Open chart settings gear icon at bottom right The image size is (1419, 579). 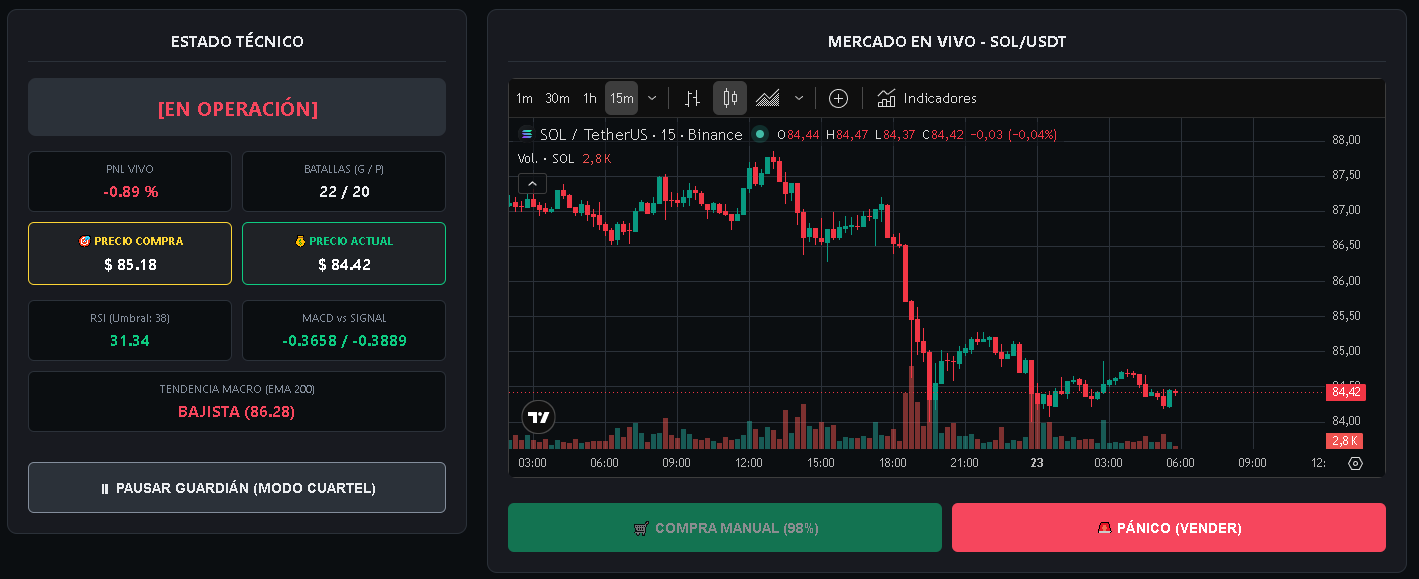[1355, 463]
